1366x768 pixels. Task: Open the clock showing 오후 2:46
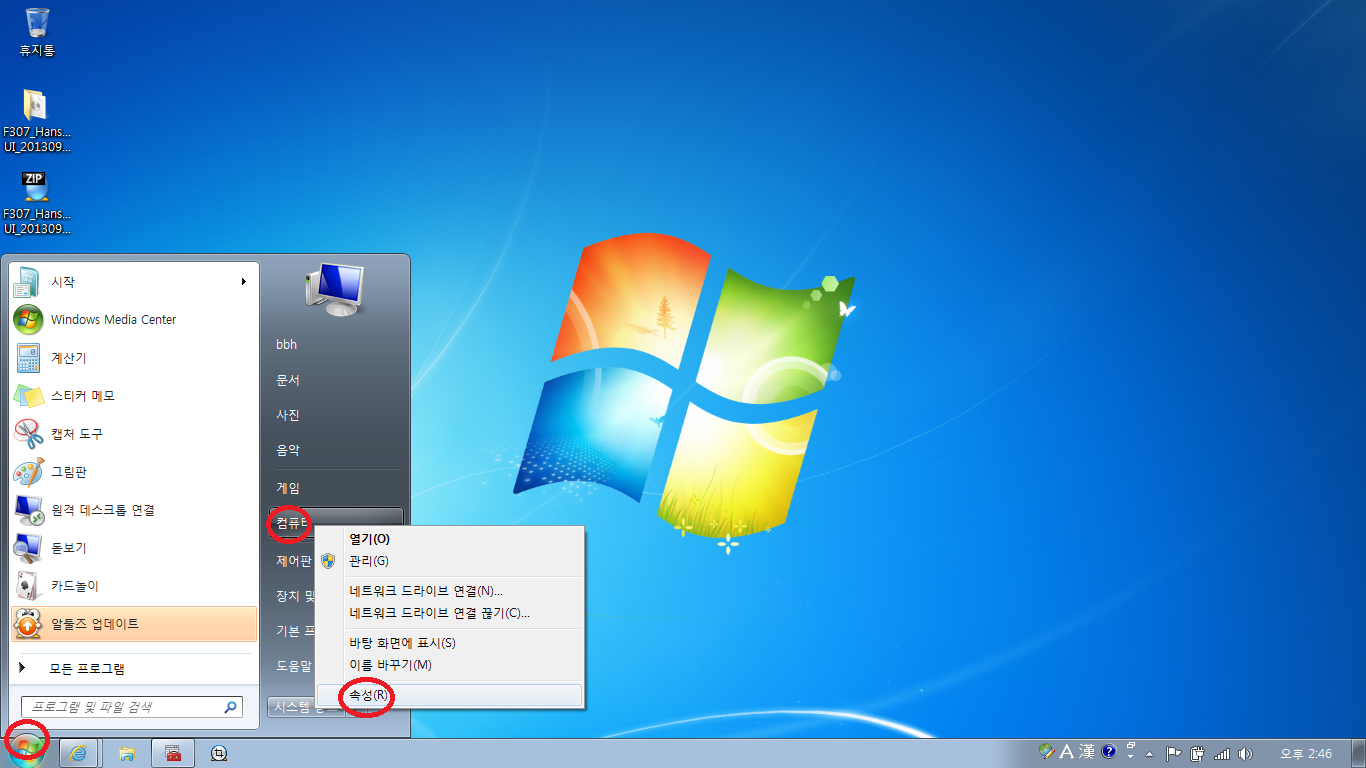coord(1306,753)
